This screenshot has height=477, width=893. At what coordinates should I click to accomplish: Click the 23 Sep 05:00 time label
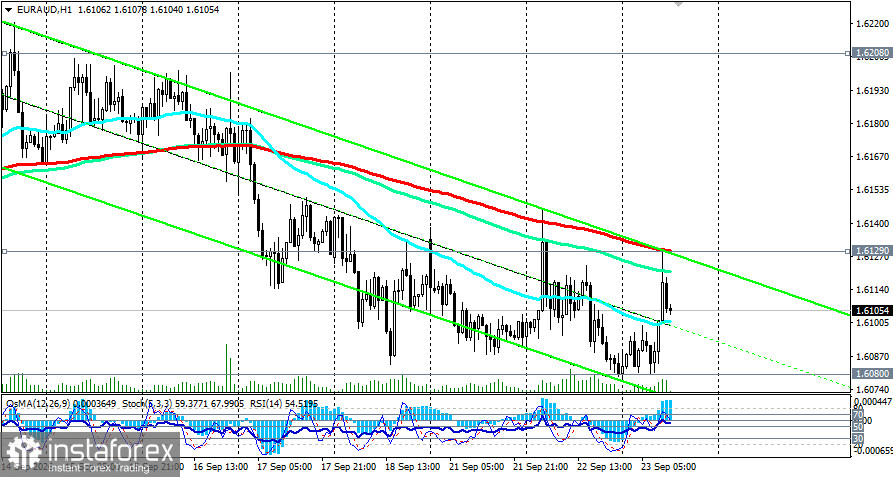click(669, 467)
